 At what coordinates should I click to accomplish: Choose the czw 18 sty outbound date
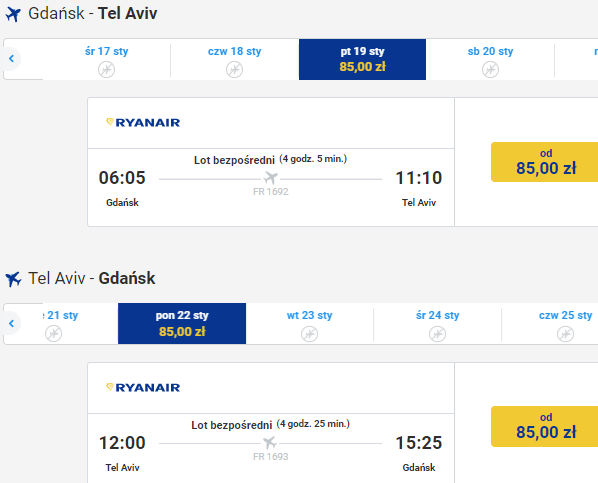coord(235,60)
